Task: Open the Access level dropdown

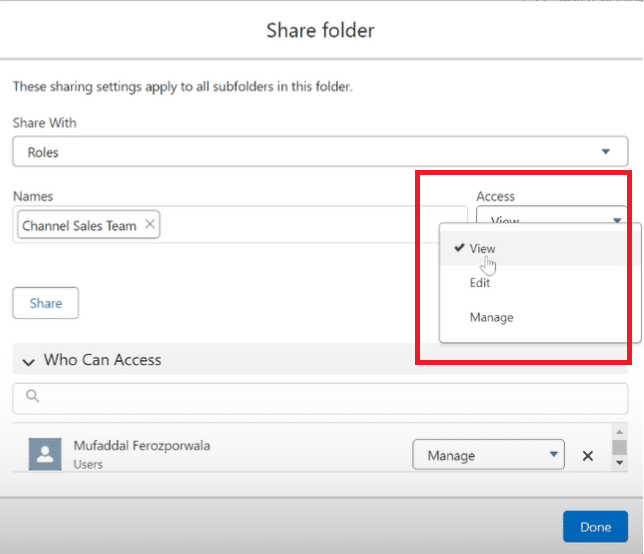Action: [551, 219]
